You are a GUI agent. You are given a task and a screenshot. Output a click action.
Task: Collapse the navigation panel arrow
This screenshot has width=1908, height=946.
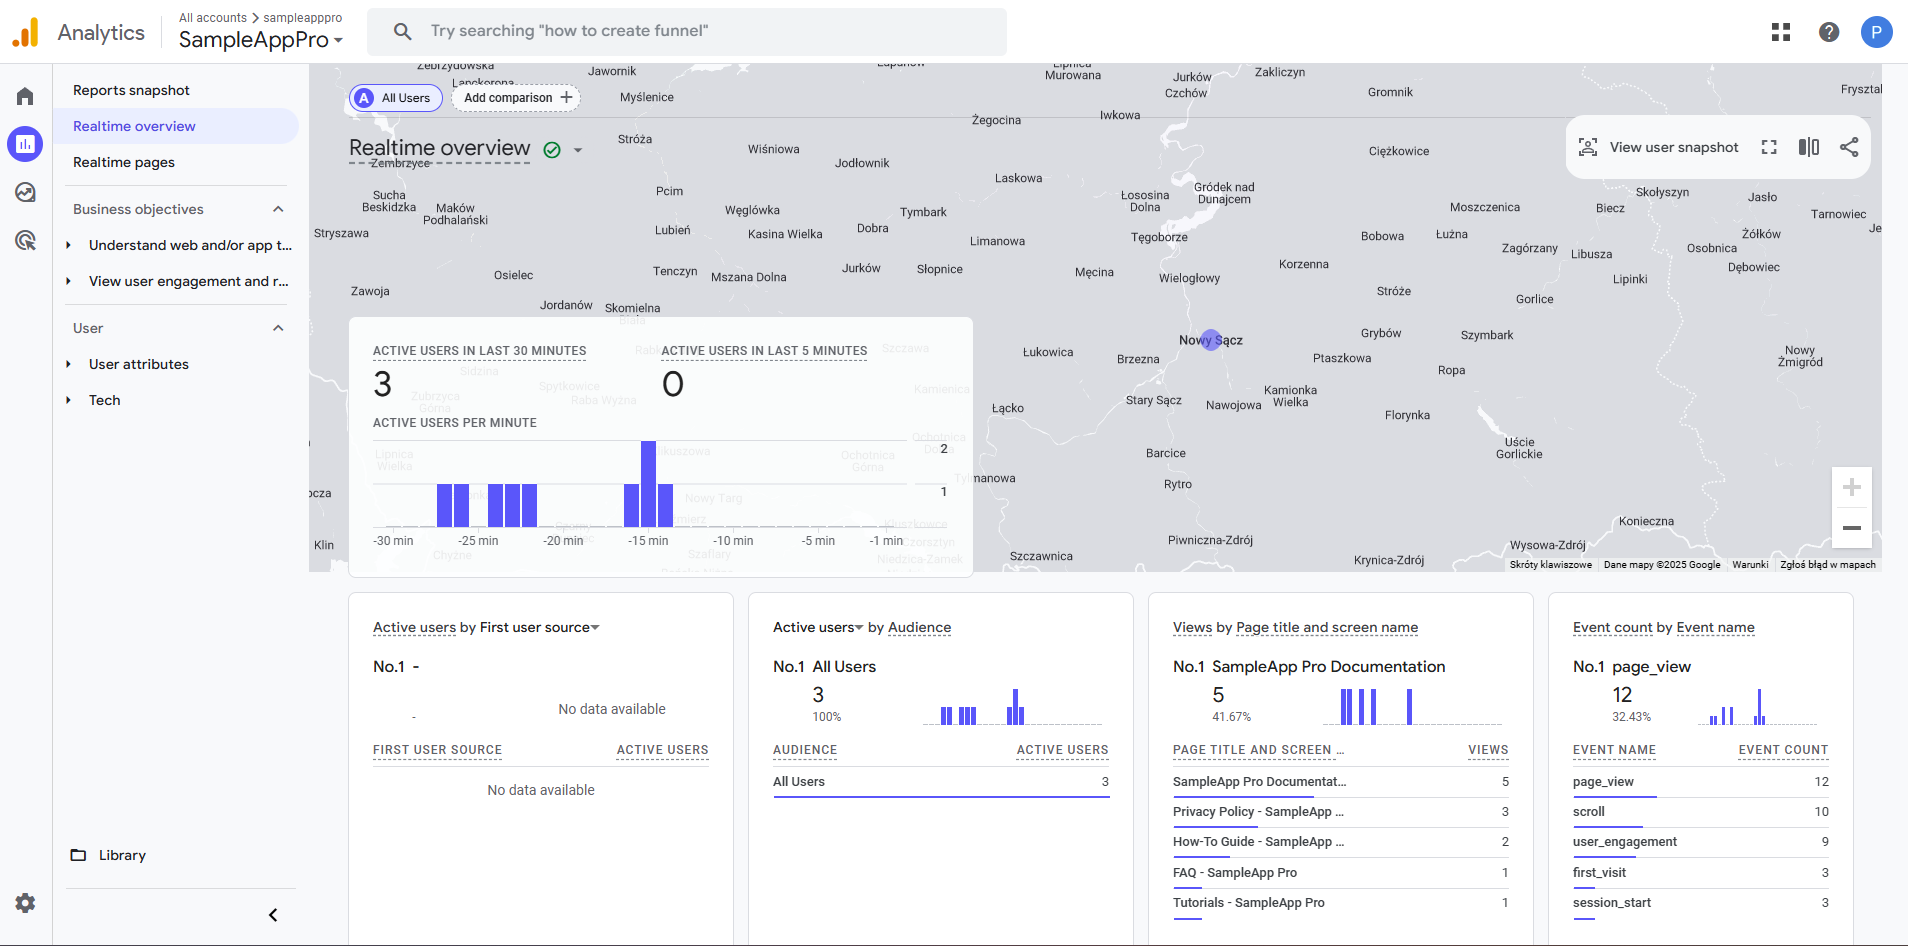[273, 915]
